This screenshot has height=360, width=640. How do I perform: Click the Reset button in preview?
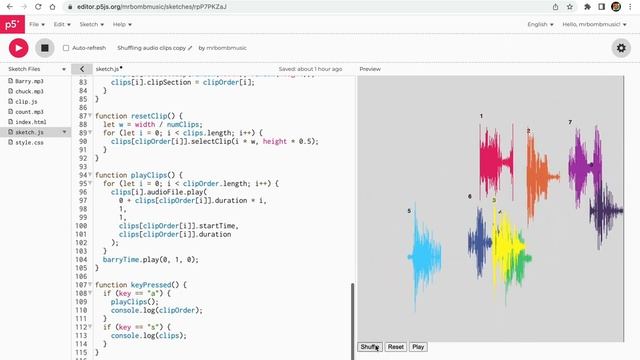[x=396, y=347]
